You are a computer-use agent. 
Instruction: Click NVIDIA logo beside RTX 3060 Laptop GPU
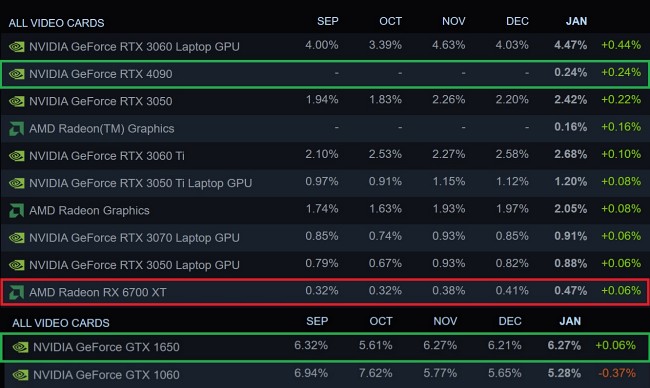[x=17, y=46]
